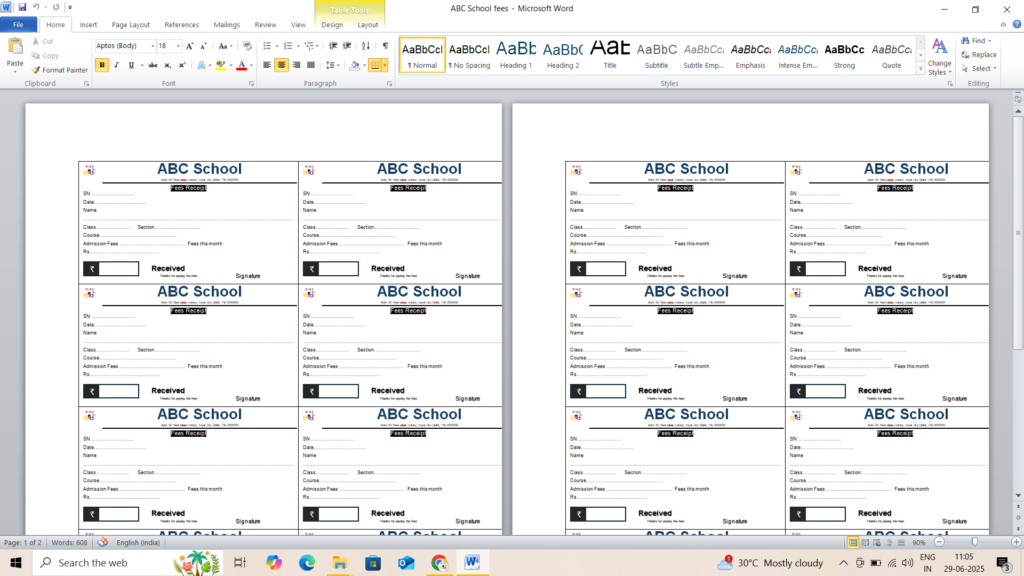
Task: Click the Grow Font icon
Action: pos(189,46)
